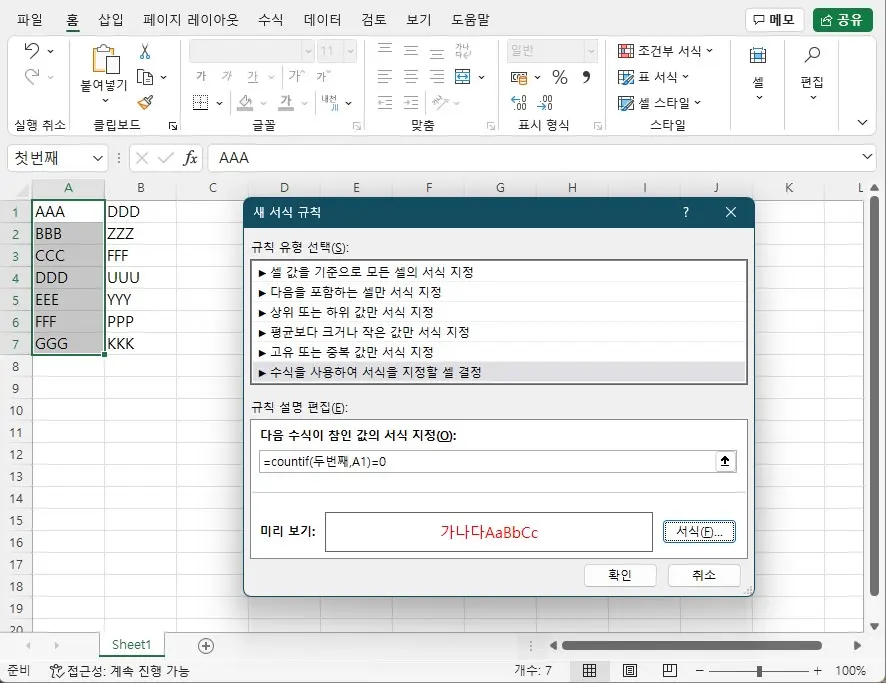Select the Sheet1 sheet tab
The width and height of the screenshot is (886, 683).
[x=131, y=647]
